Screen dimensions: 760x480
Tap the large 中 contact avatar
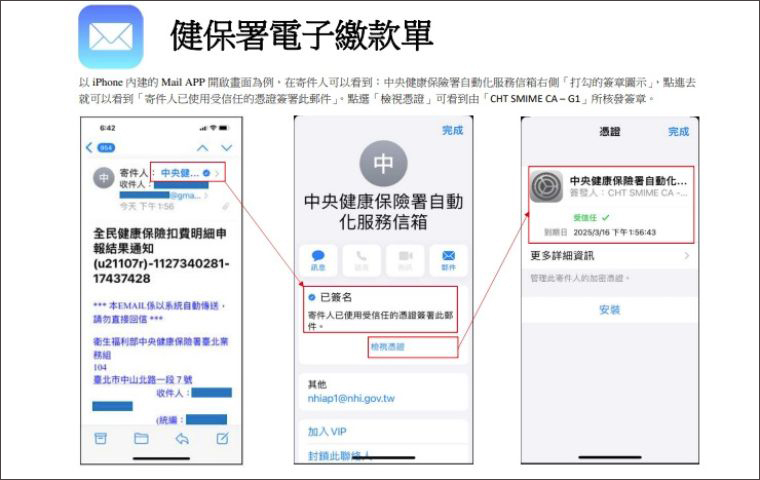coord(383,163)
